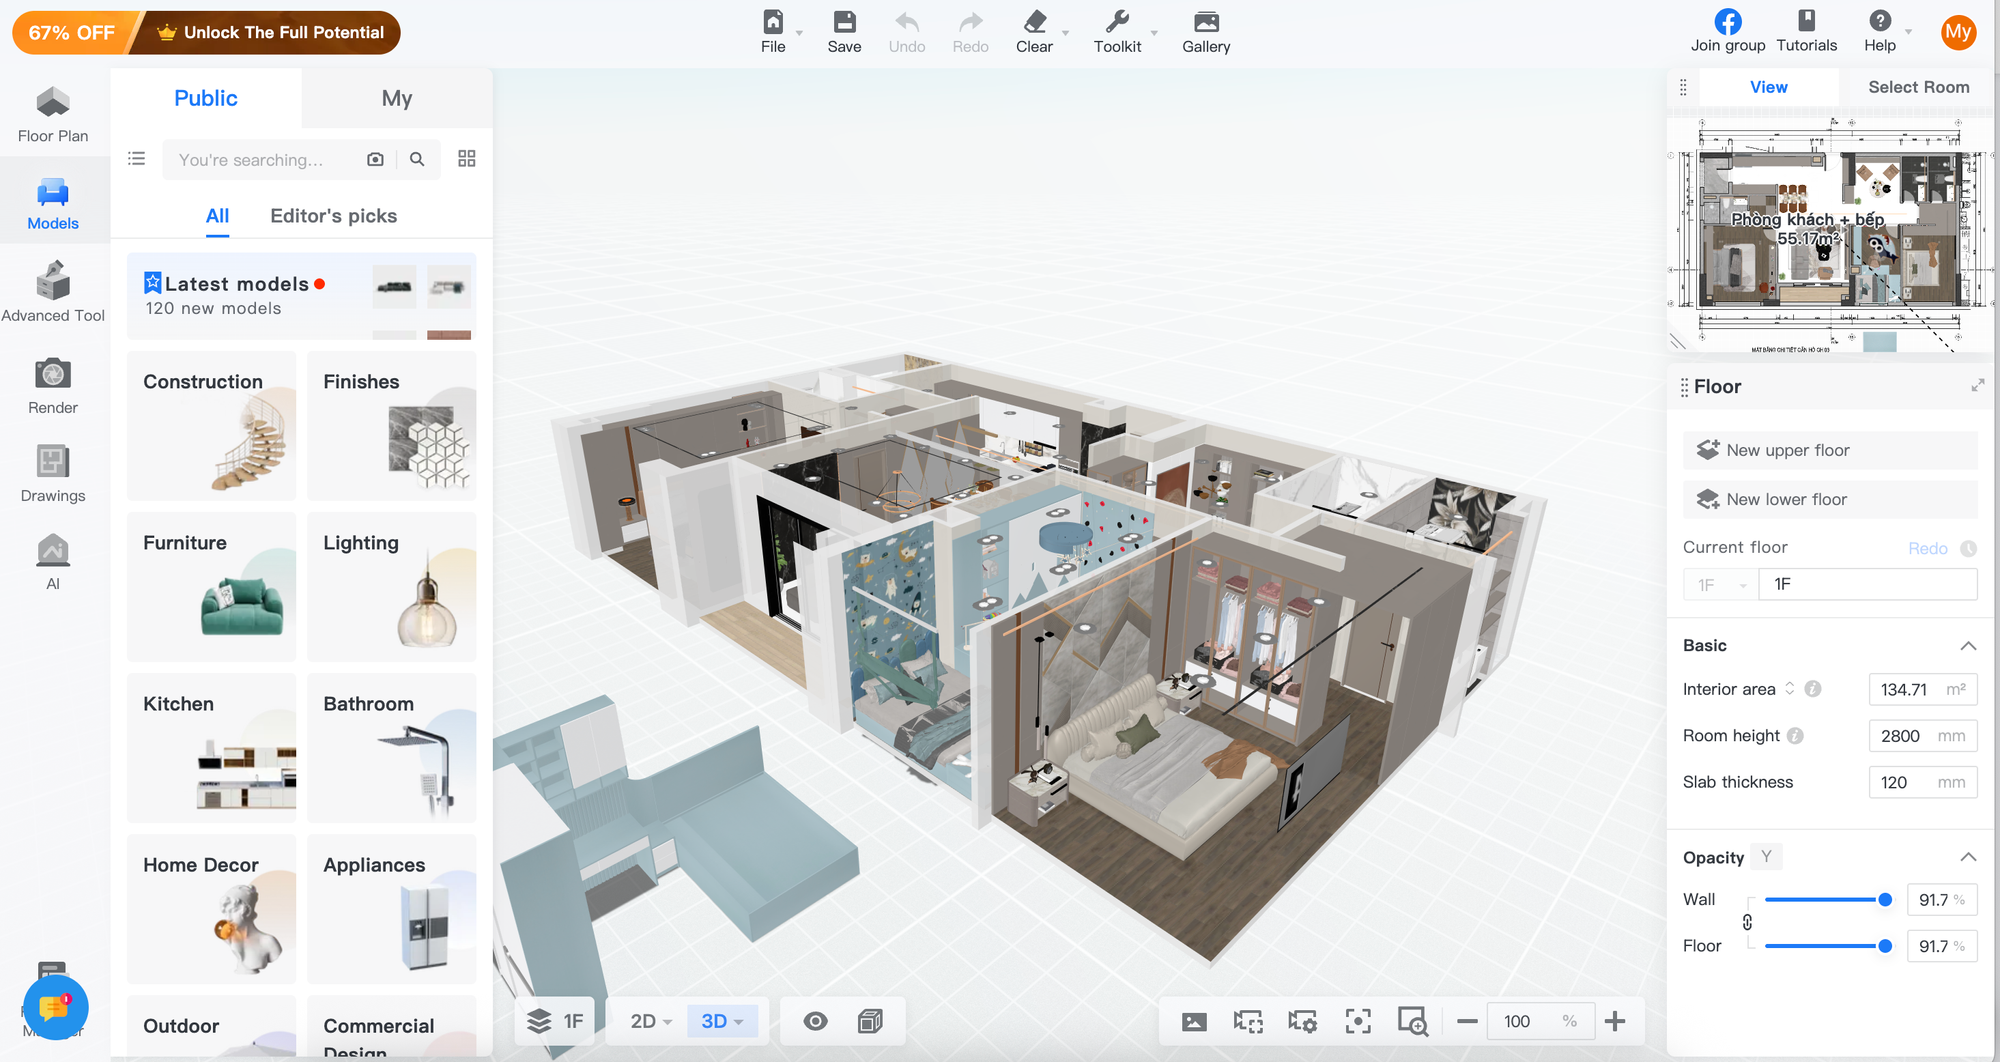This screenshot has height=1062, width=2000.
Task: Expand the Floor panel with arrows icon
Action: 1978,386
